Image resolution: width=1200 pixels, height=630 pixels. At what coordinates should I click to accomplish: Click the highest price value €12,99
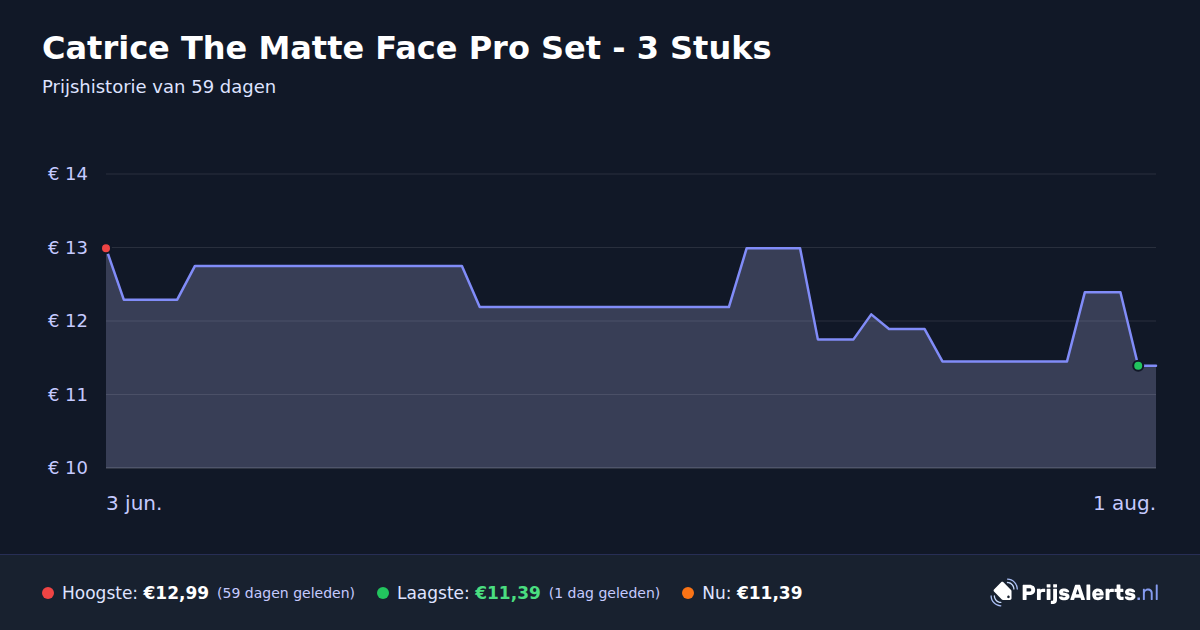176,593
